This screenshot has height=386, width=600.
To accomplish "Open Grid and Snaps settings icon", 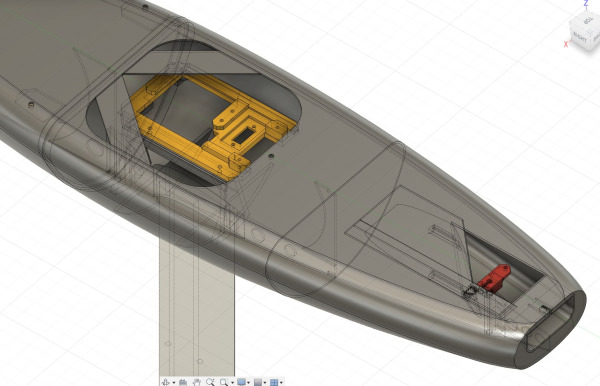I will click(x=258, y=382).
